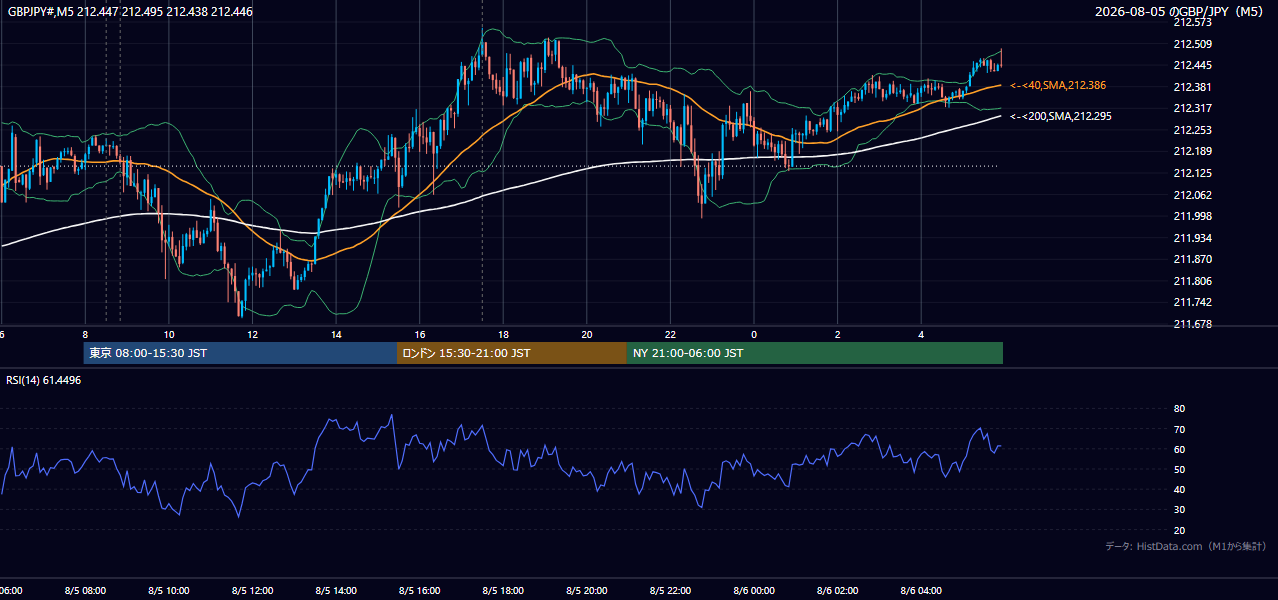Click the RSI(14) 61.4496 indicator label

tap(44, 380)
